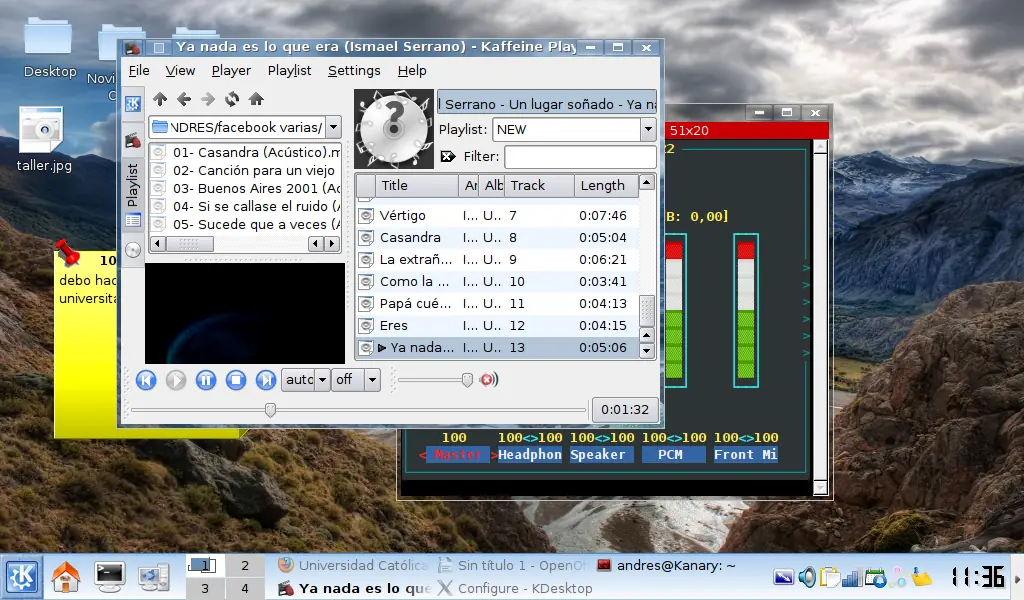Click the elapsed time 0:01:32 display
This screenshot has height=600, width=1024.
[625, 410]
